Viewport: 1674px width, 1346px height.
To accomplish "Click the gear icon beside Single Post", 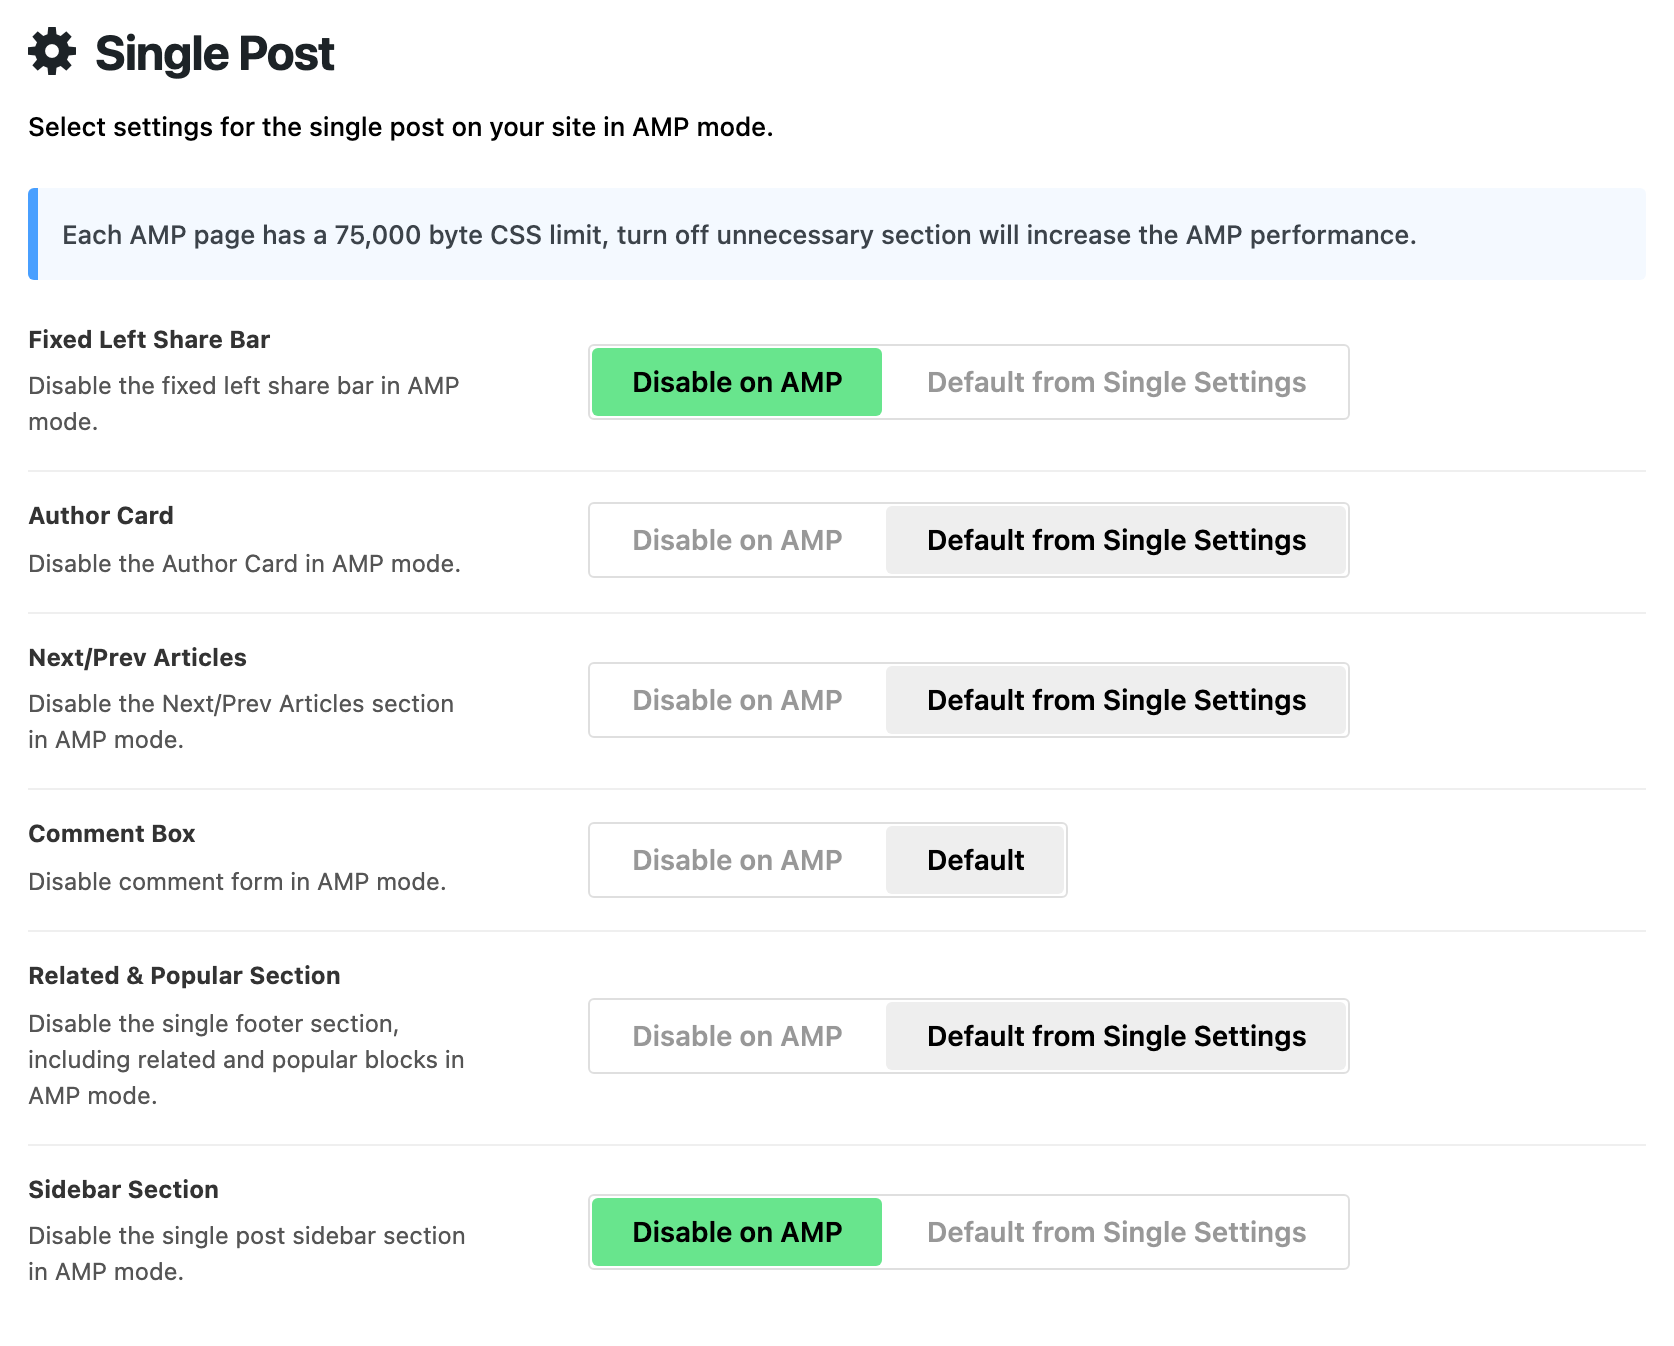I will 52,52.
